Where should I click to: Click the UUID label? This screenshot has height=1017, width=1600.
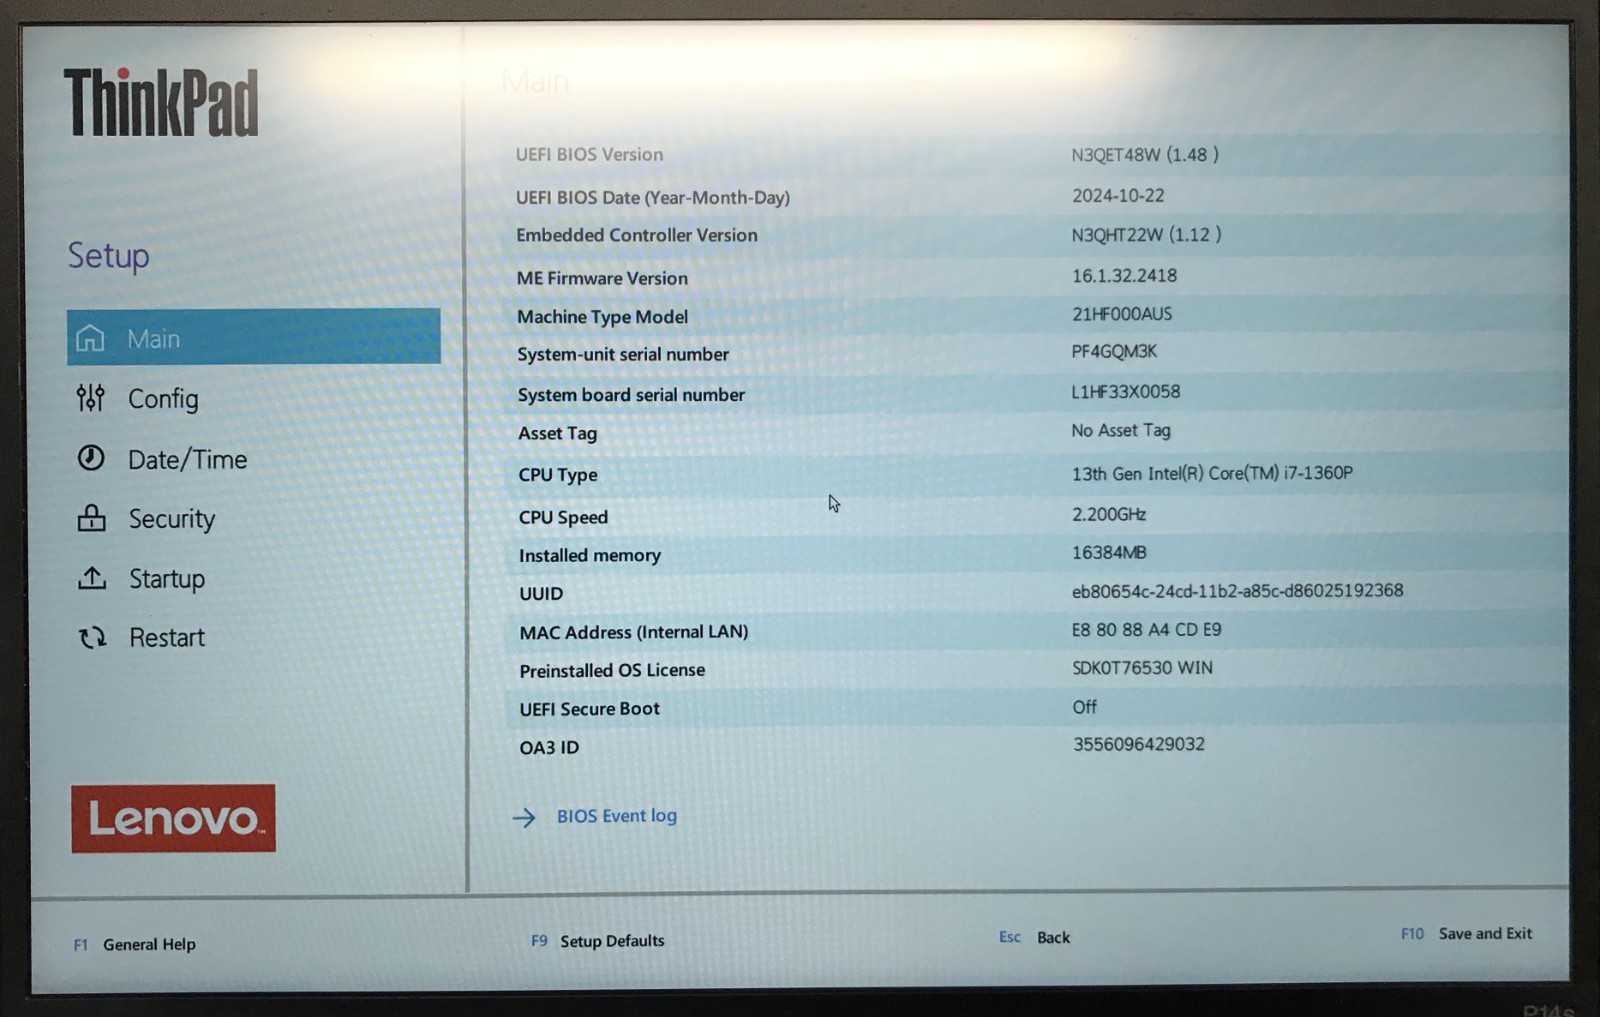pyautogui.click(x=541, y=593)
